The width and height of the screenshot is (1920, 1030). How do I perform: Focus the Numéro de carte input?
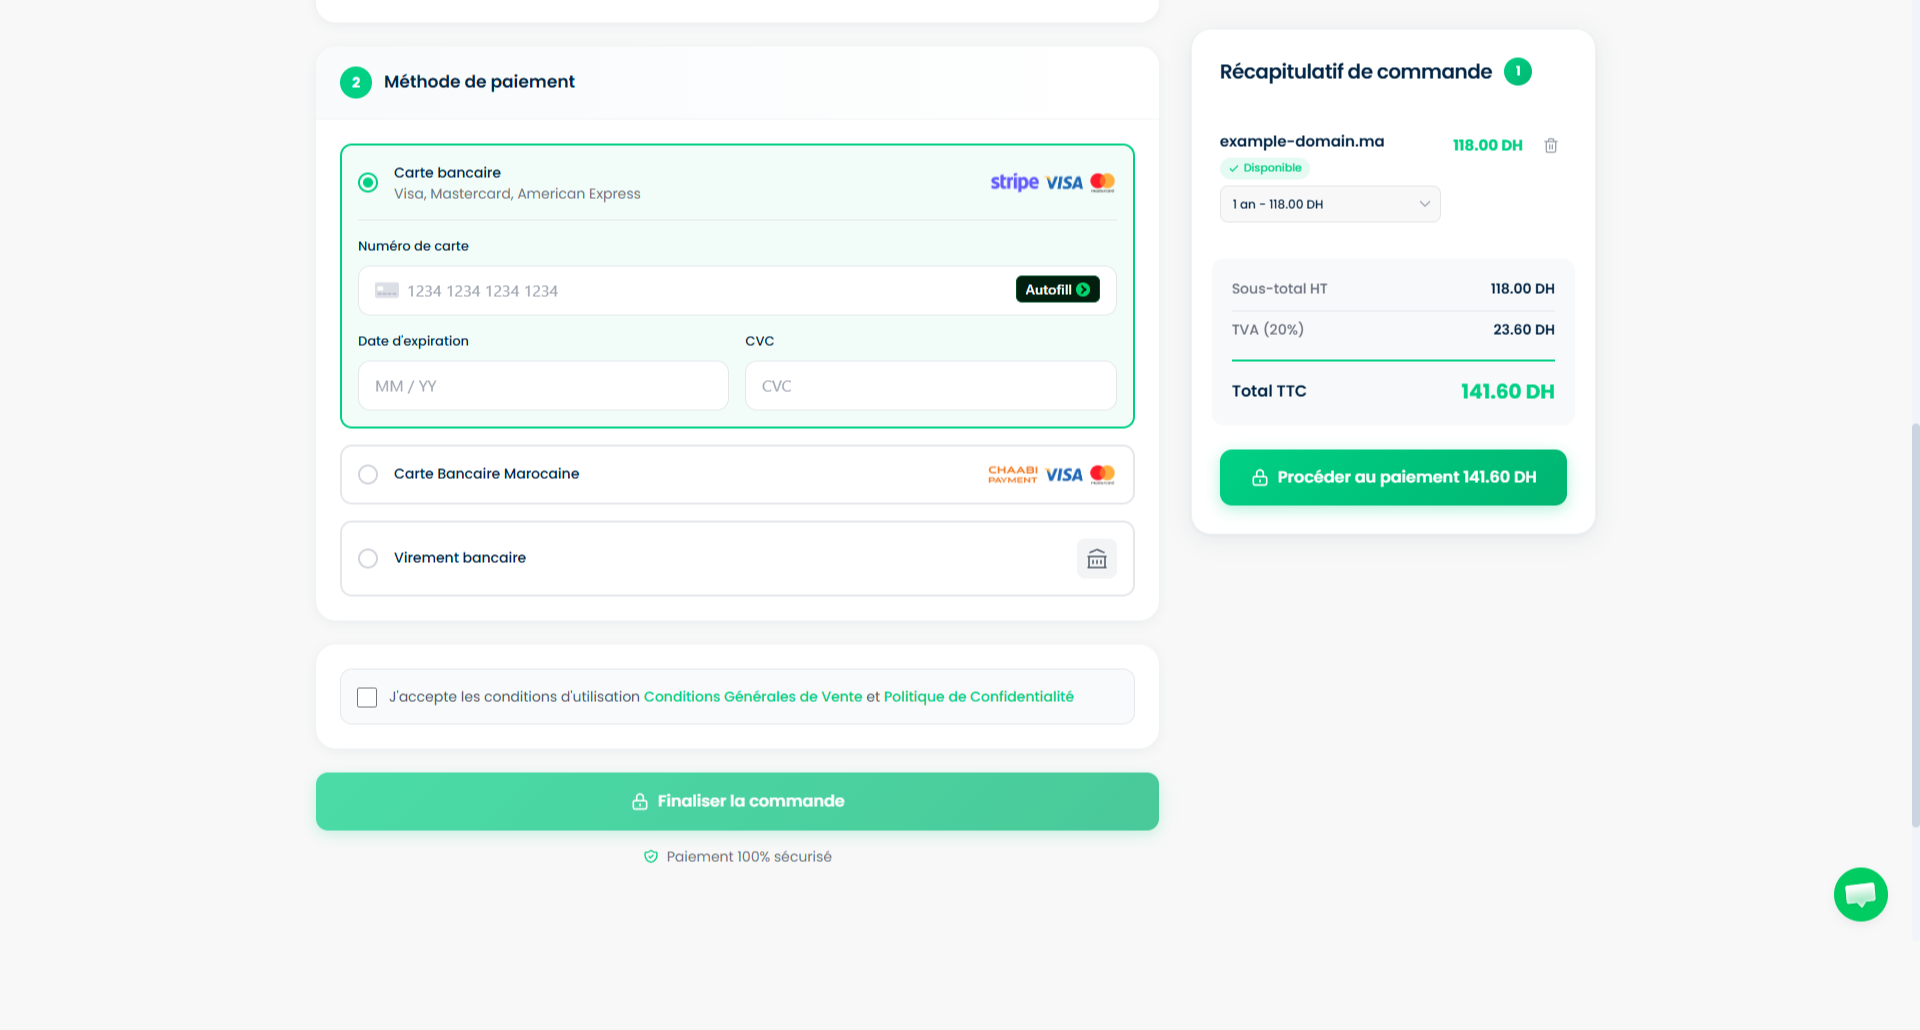[x=737, y=290]
